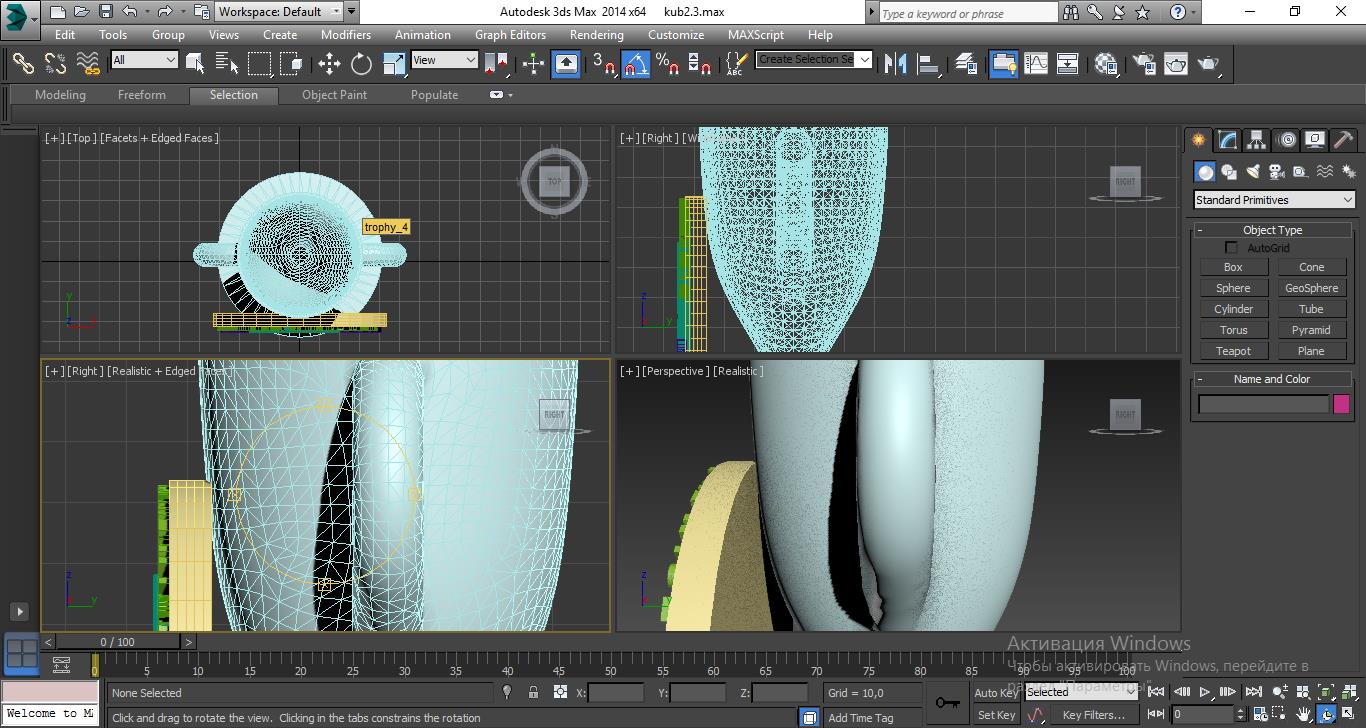Image resolution: width=1366 pixels, height=728 pixels.
Task: Click the Key Filters button
Action: click(1093, 715)
